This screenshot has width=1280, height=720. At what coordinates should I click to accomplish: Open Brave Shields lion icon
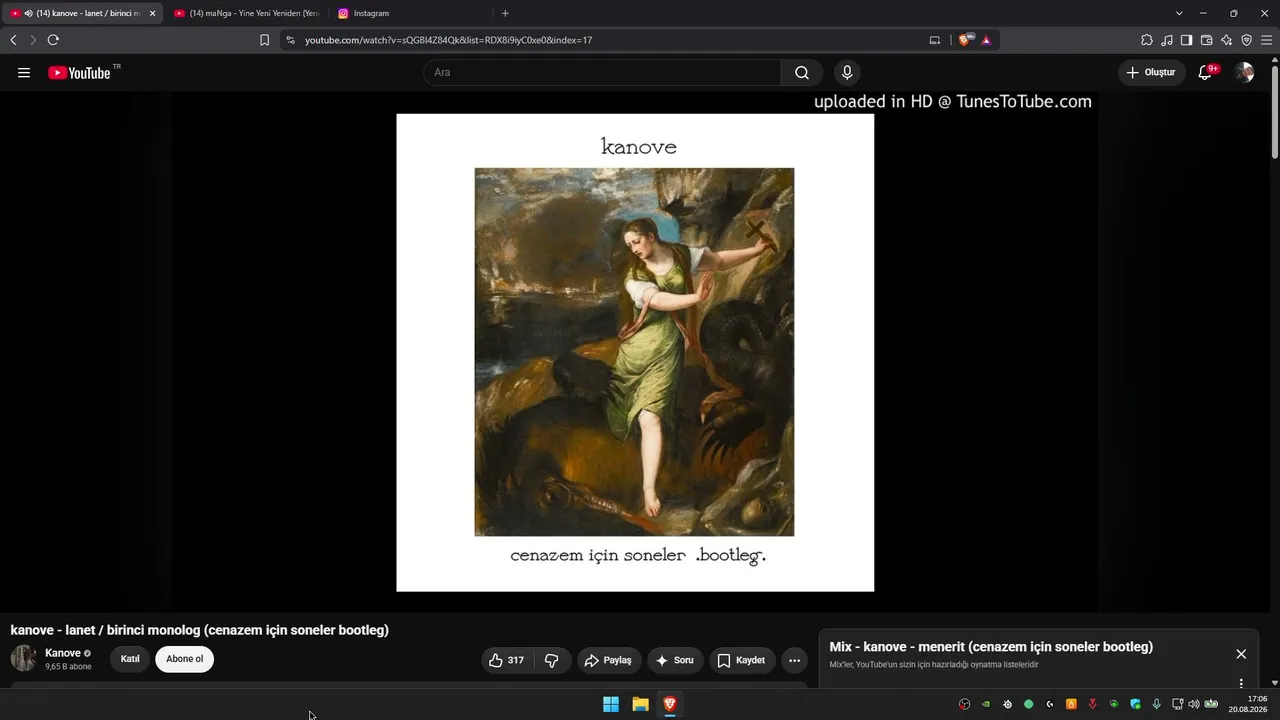(964, 40)
